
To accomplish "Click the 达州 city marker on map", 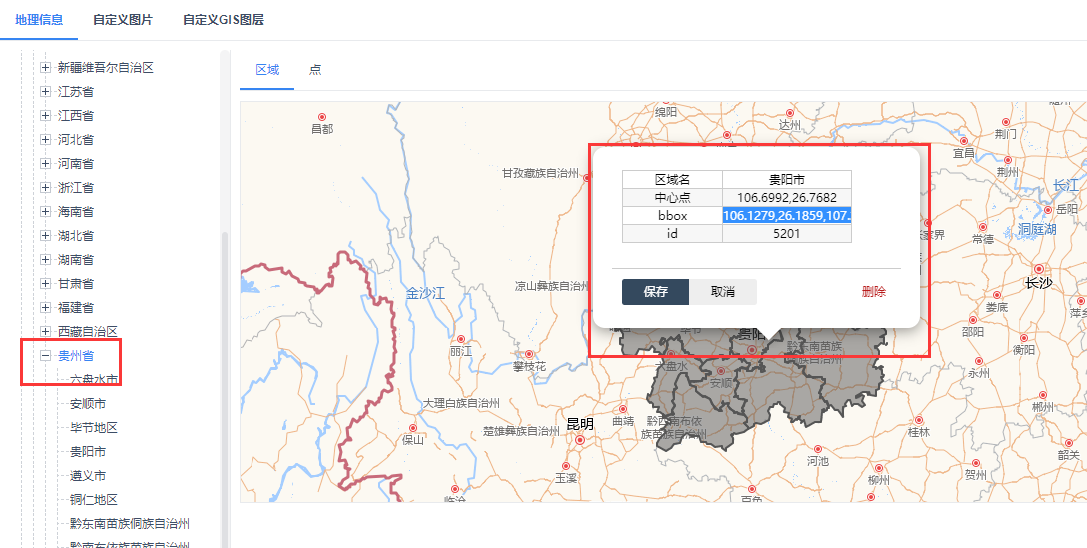I will point(789,112).
